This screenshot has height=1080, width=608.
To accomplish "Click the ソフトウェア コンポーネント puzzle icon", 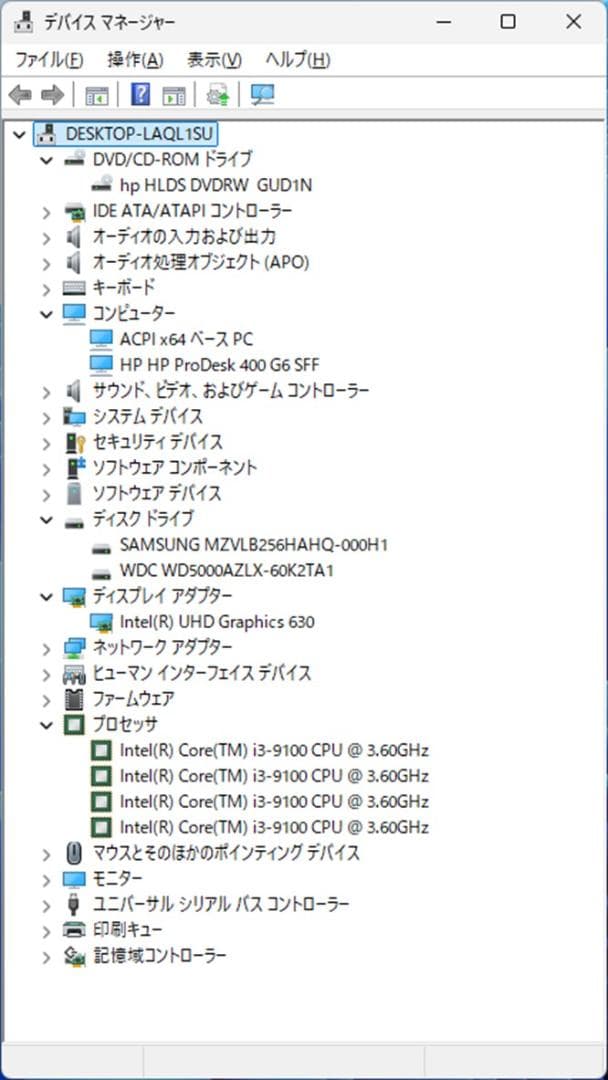I will tap(74, 468).
